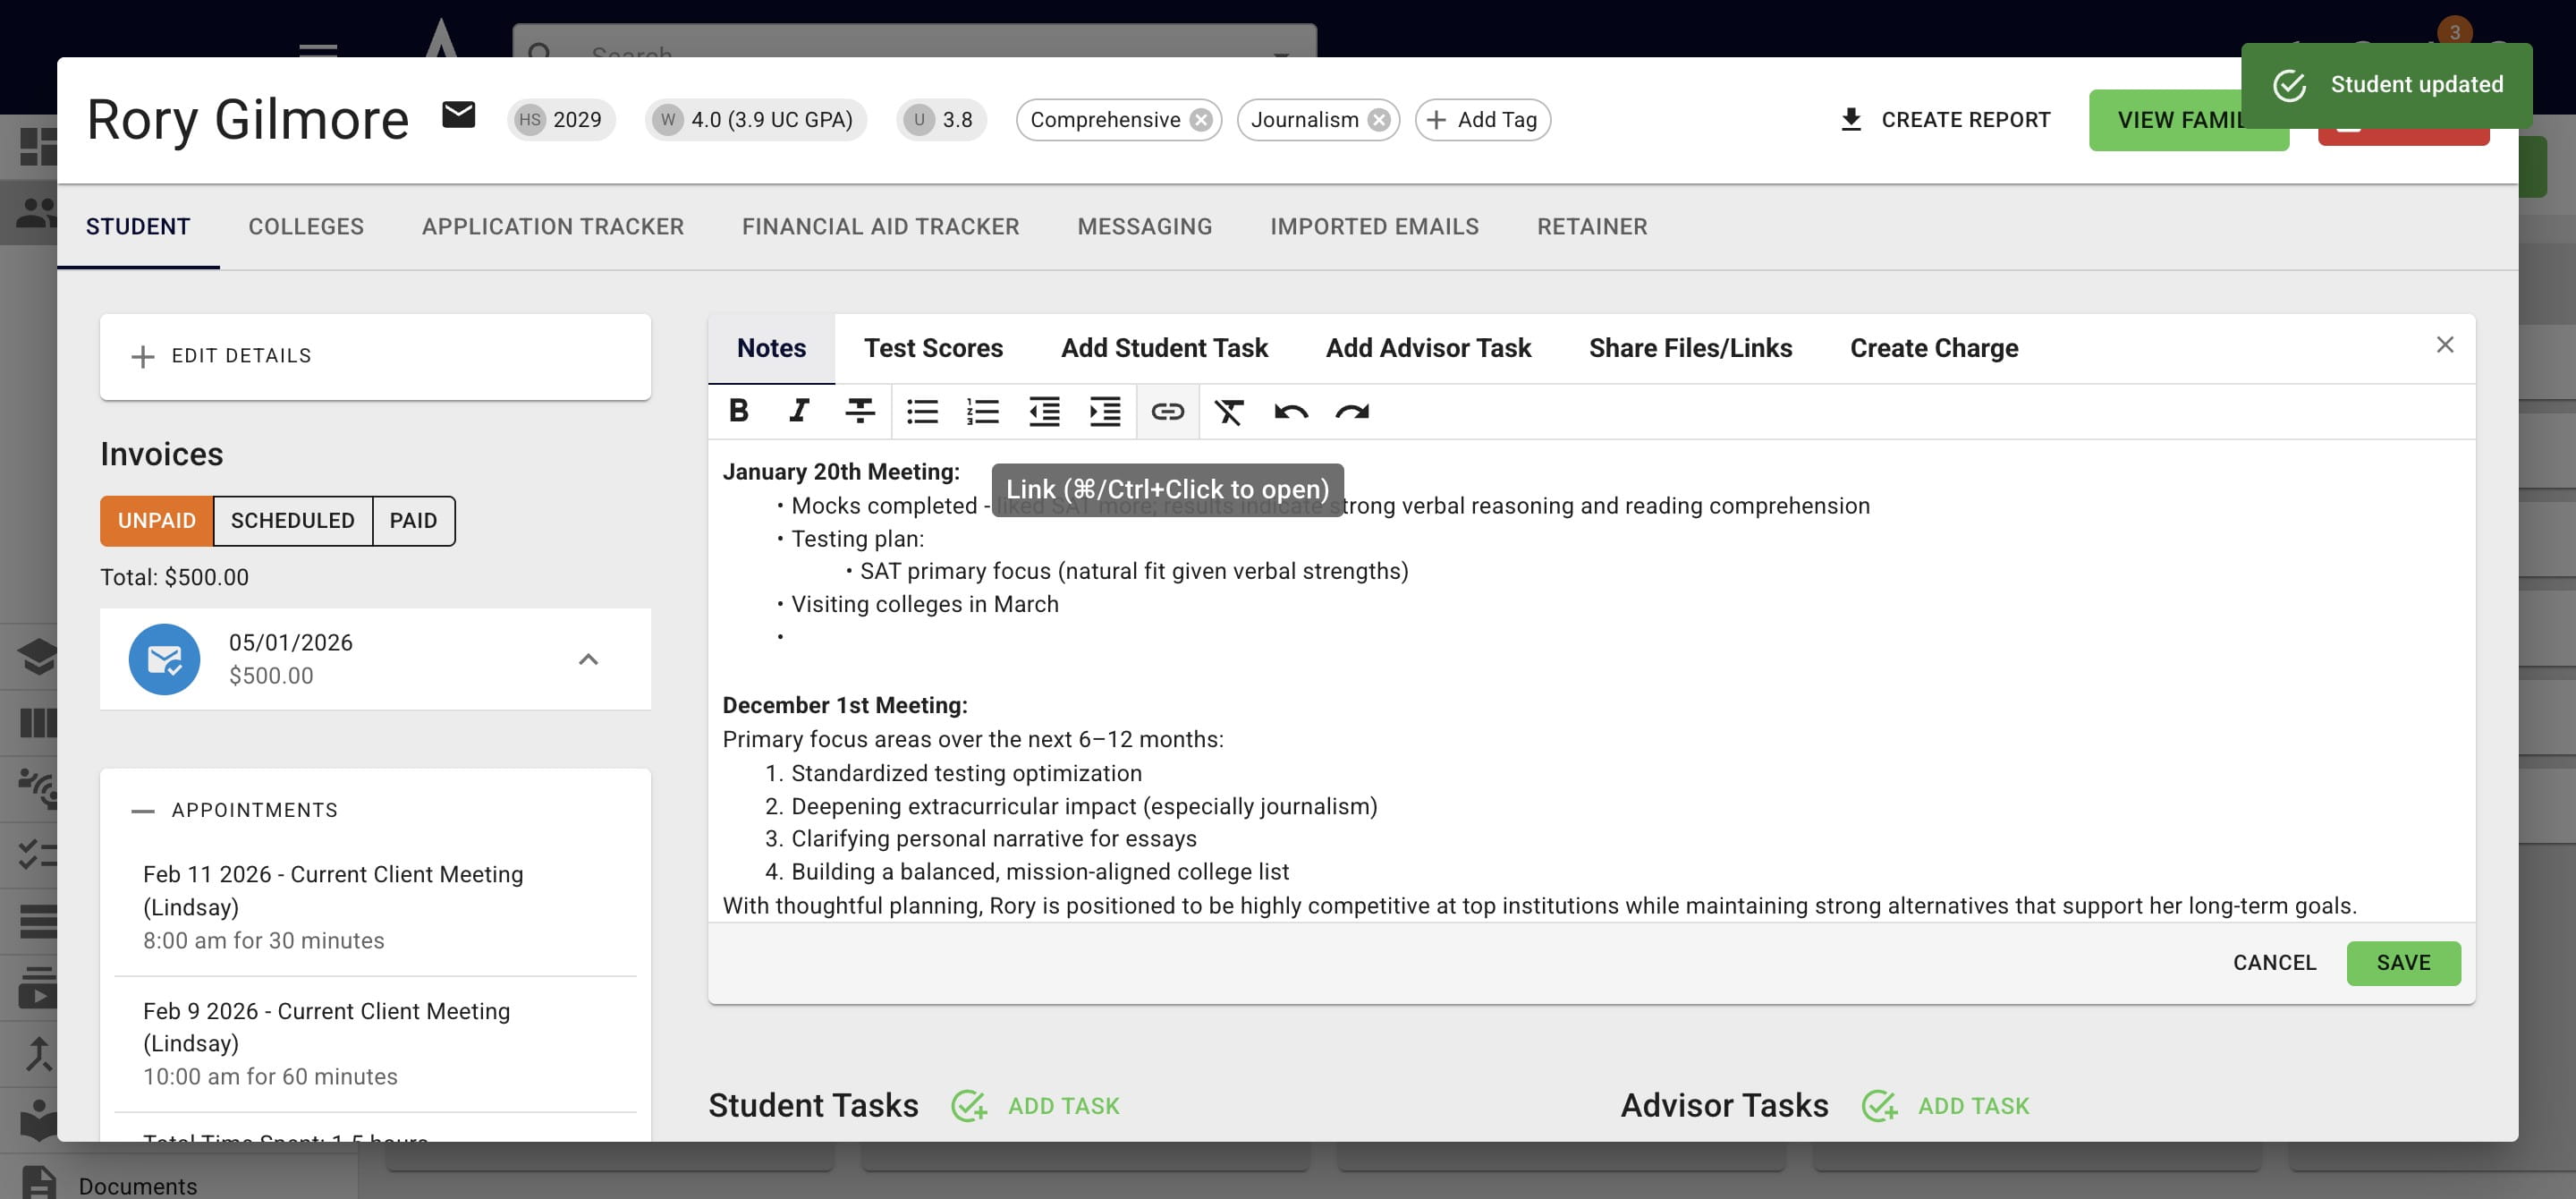2576x1199 pixels.
Task: Switch to the Test Scores panel tab
Action: coord(933,348)
